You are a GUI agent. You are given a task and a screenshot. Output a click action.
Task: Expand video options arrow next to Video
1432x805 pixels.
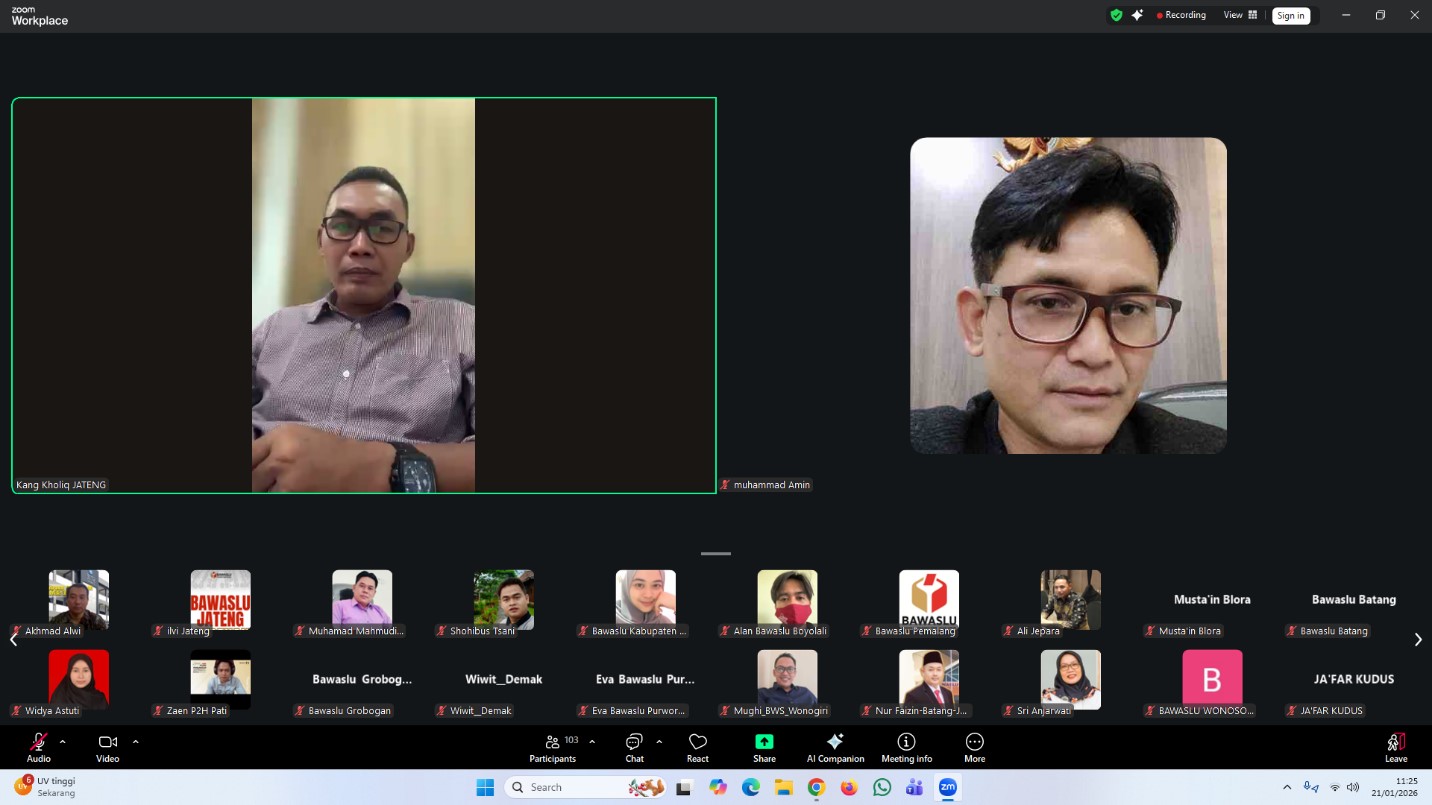[136, 742]
